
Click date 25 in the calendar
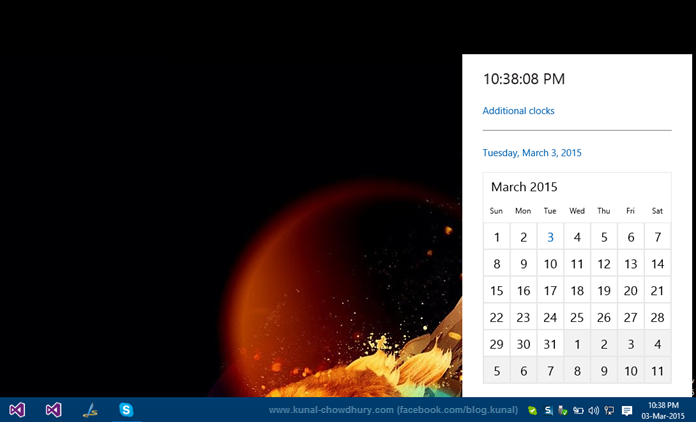point(577,317)
